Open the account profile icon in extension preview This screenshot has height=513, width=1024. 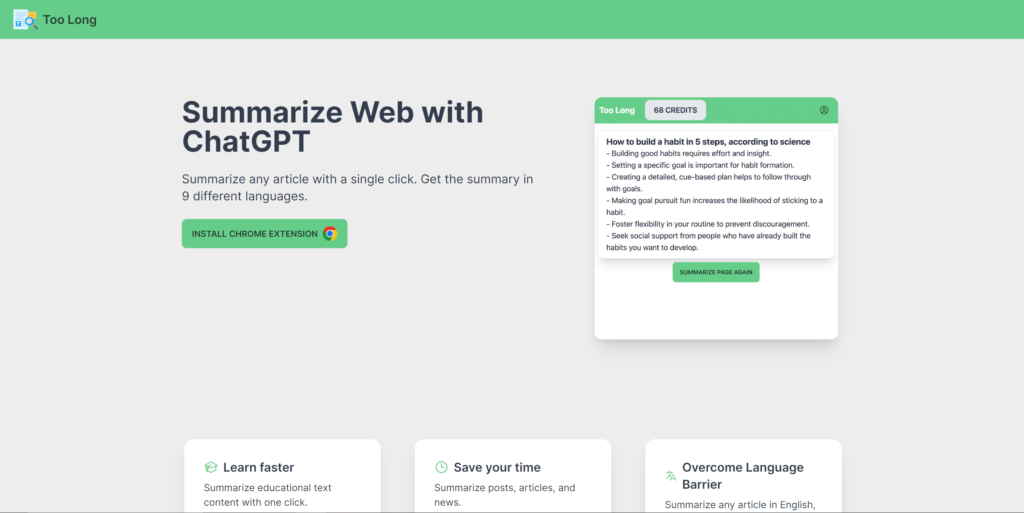[824, 110]
